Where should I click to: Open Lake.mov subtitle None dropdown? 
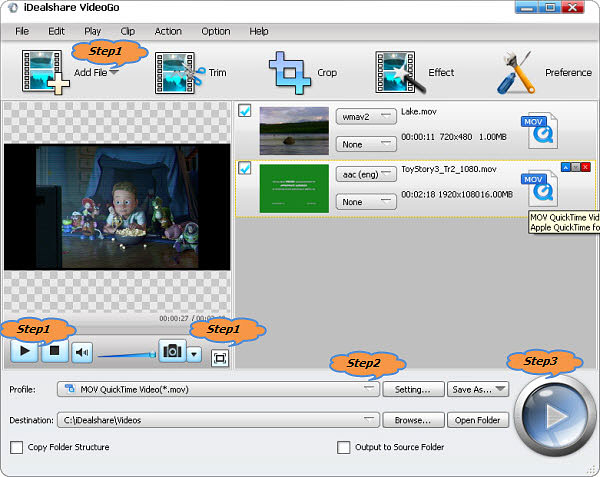click(366, 144)
